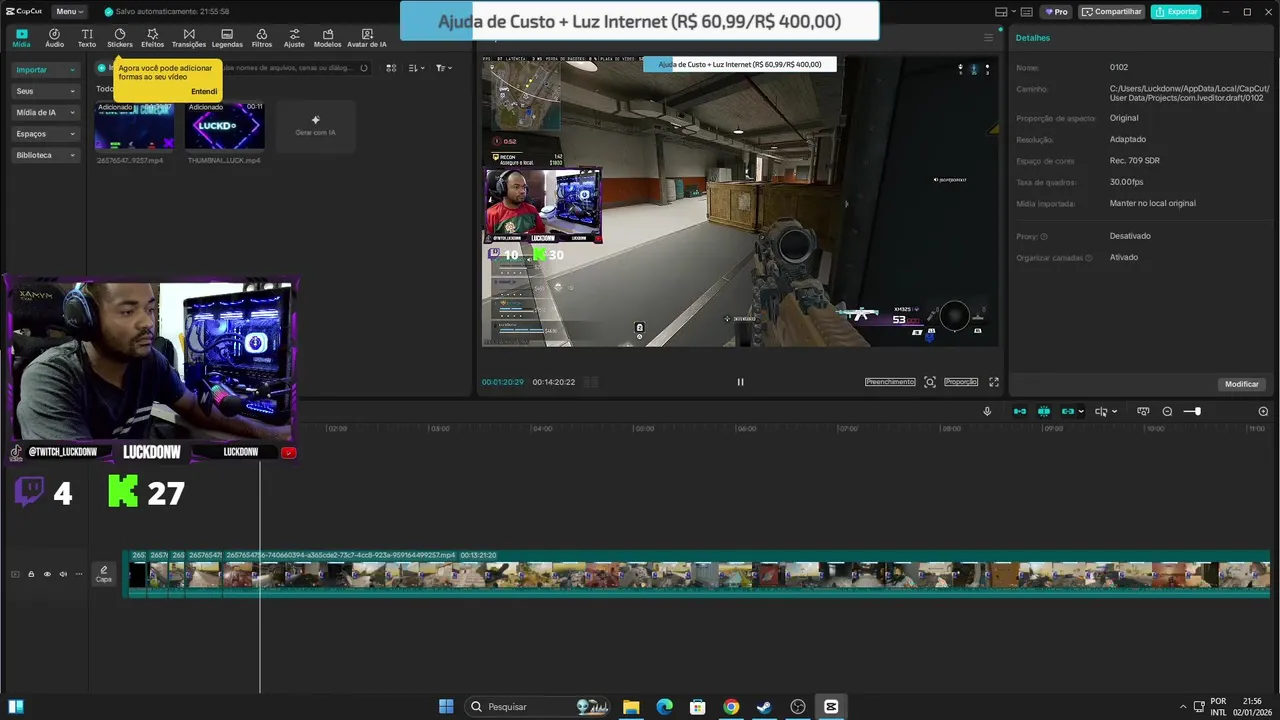Toggle auto snapping on the timeline

pyautogui.click(x=1044, y=411)
